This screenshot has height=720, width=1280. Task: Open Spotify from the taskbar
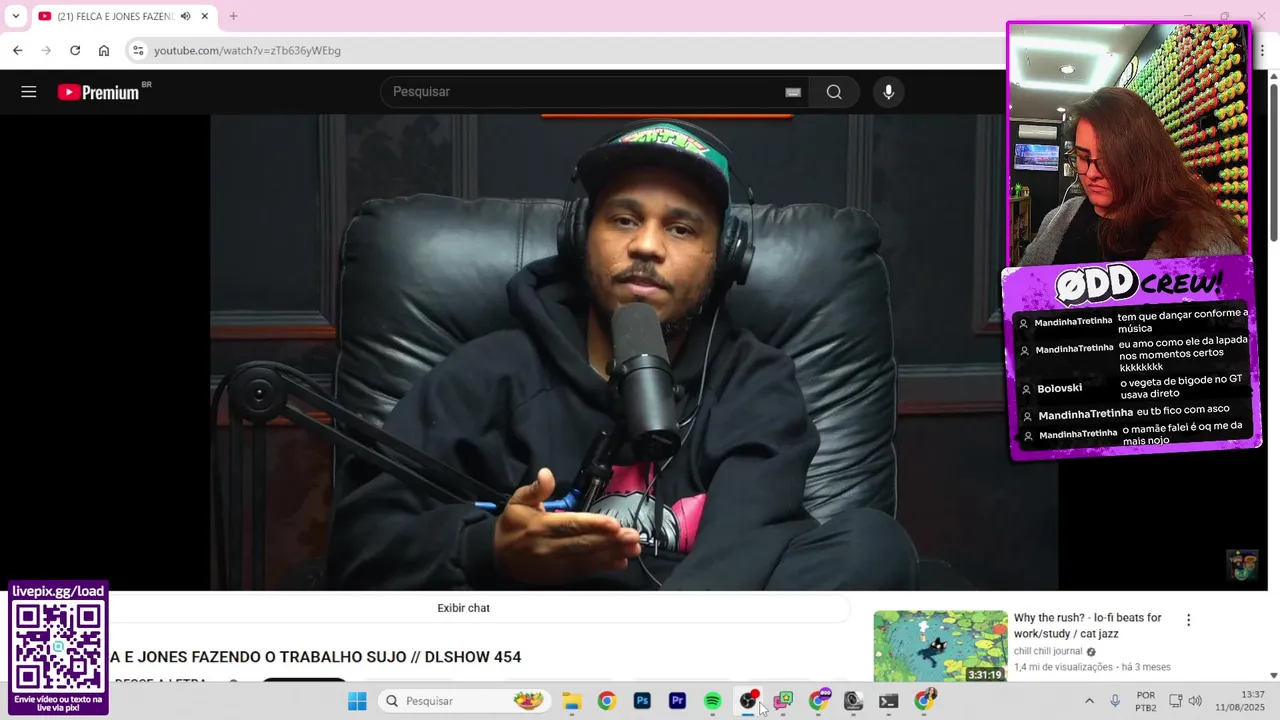coord(712,701)
